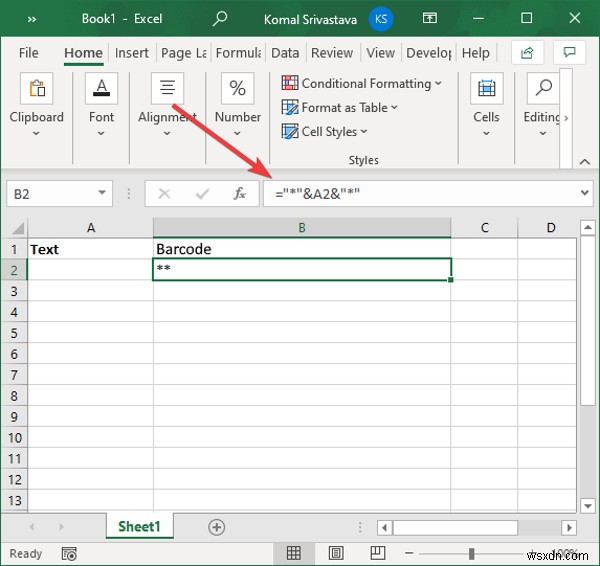This screenshot has width=600, height=566.
Task: Click empty cell A2
Action: (x=90, y=270)
